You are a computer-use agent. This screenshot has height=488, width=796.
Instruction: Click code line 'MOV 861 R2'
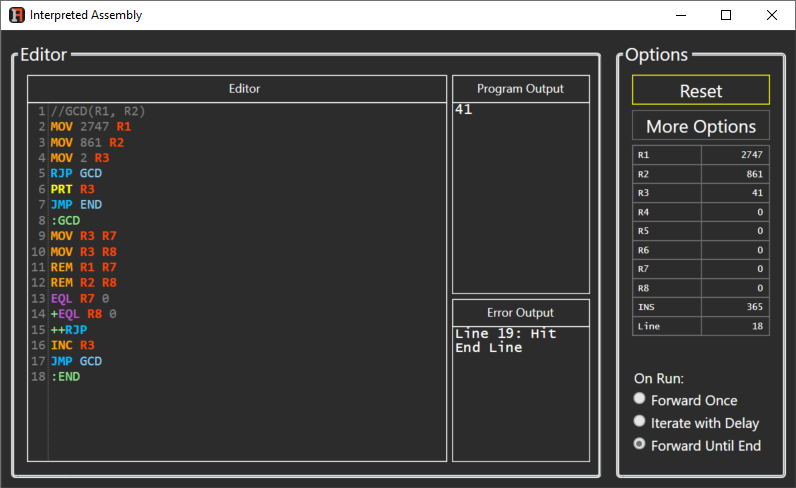coord(87,143)
